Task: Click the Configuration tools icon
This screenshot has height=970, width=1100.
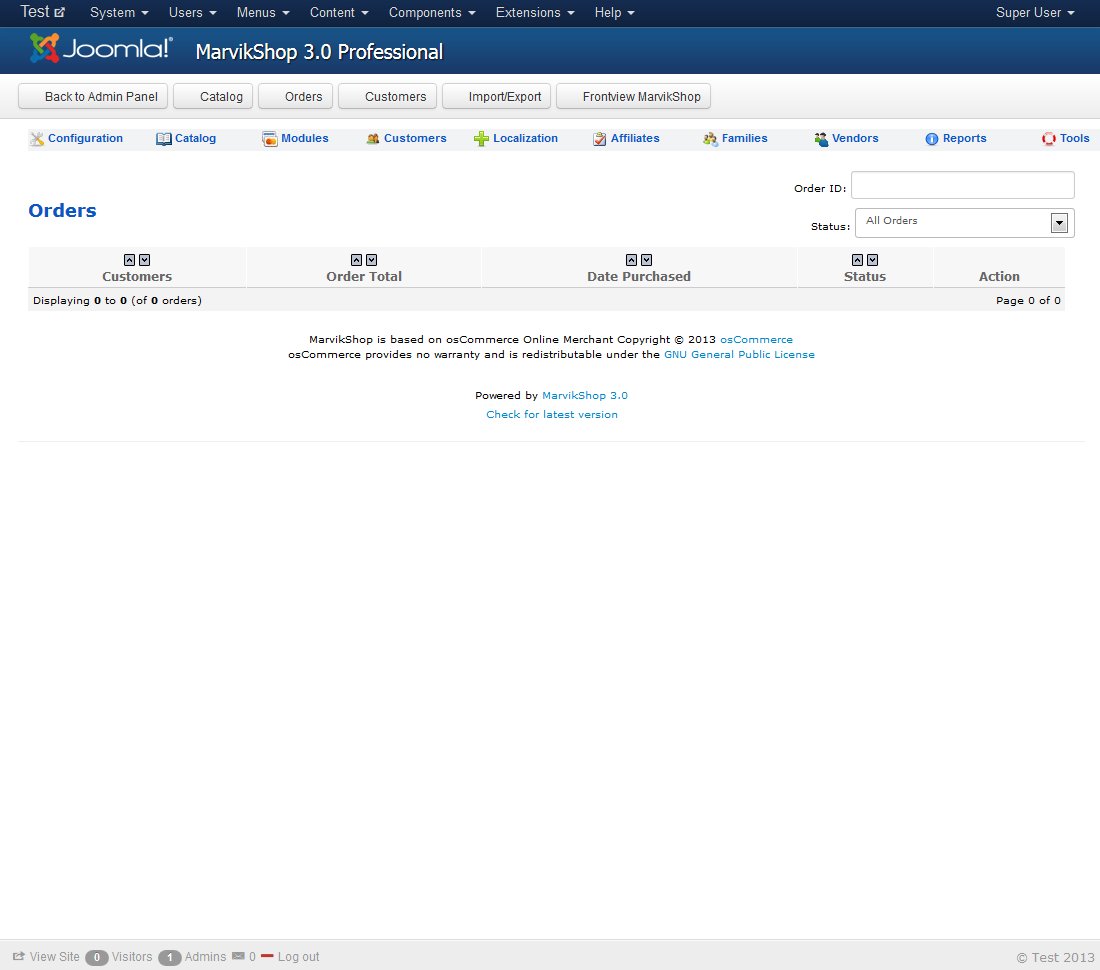Action: [36, 139]
